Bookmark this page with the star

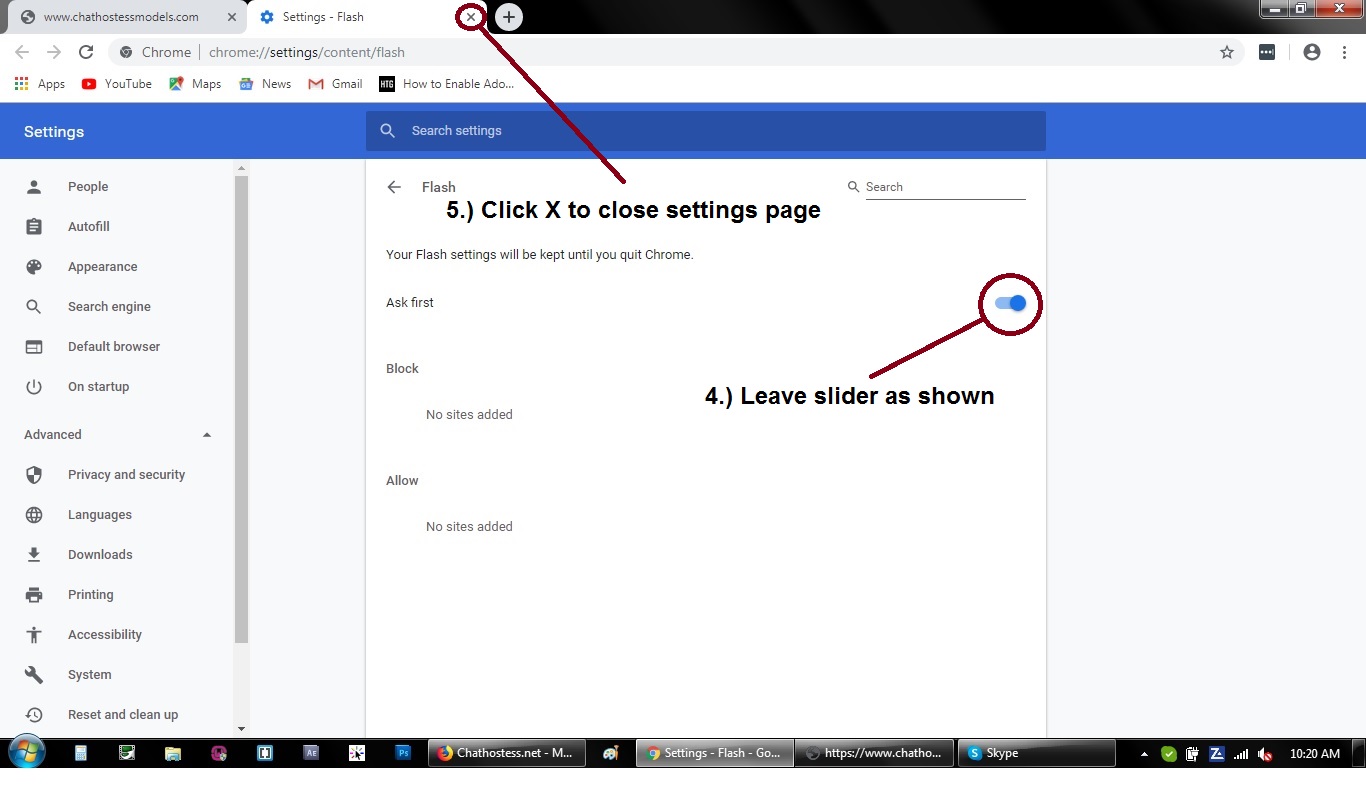point(1227,52)
